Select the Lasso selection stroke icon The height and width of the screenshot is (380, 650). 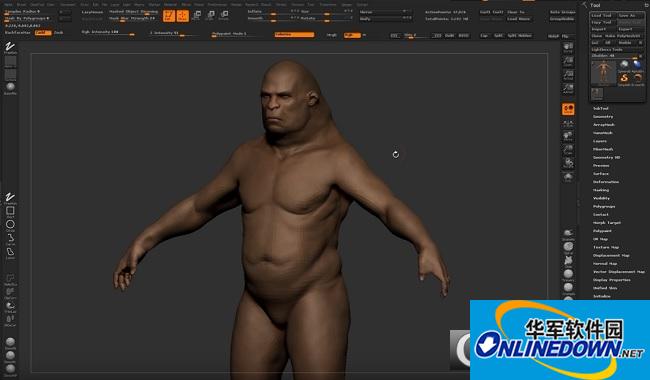coord(10,253)
